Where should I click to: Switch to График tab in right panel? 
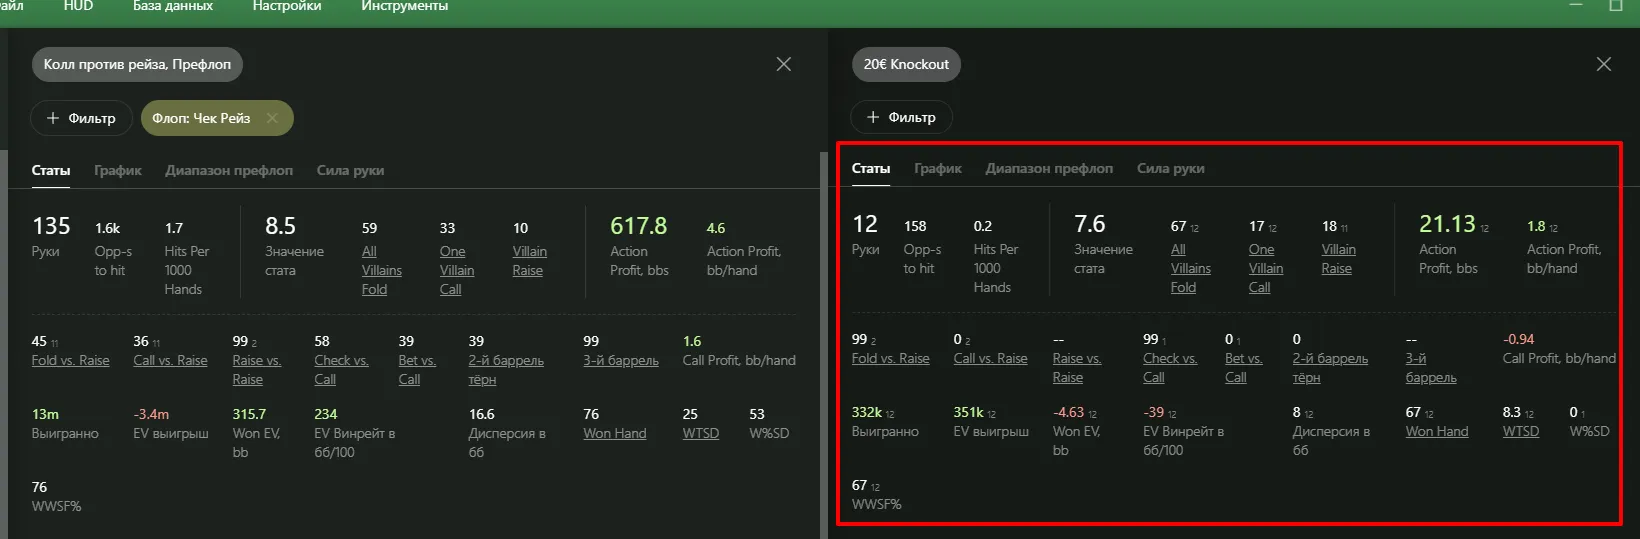coord(938,168)
